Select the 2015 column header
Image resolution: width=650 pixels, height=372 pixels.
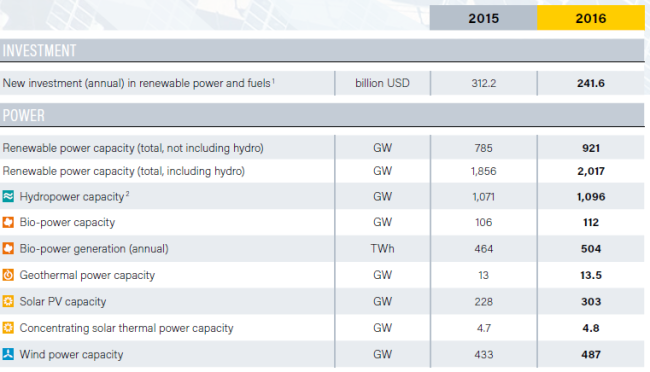point(483,18)
